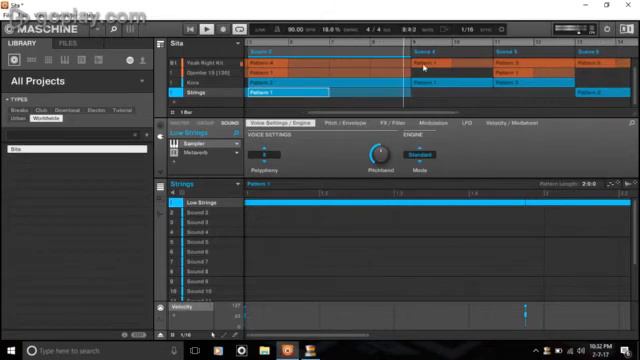Screen dimensions: 640x360
Task: Select the Instruments keyboard browser type icon
Action: 65,60
